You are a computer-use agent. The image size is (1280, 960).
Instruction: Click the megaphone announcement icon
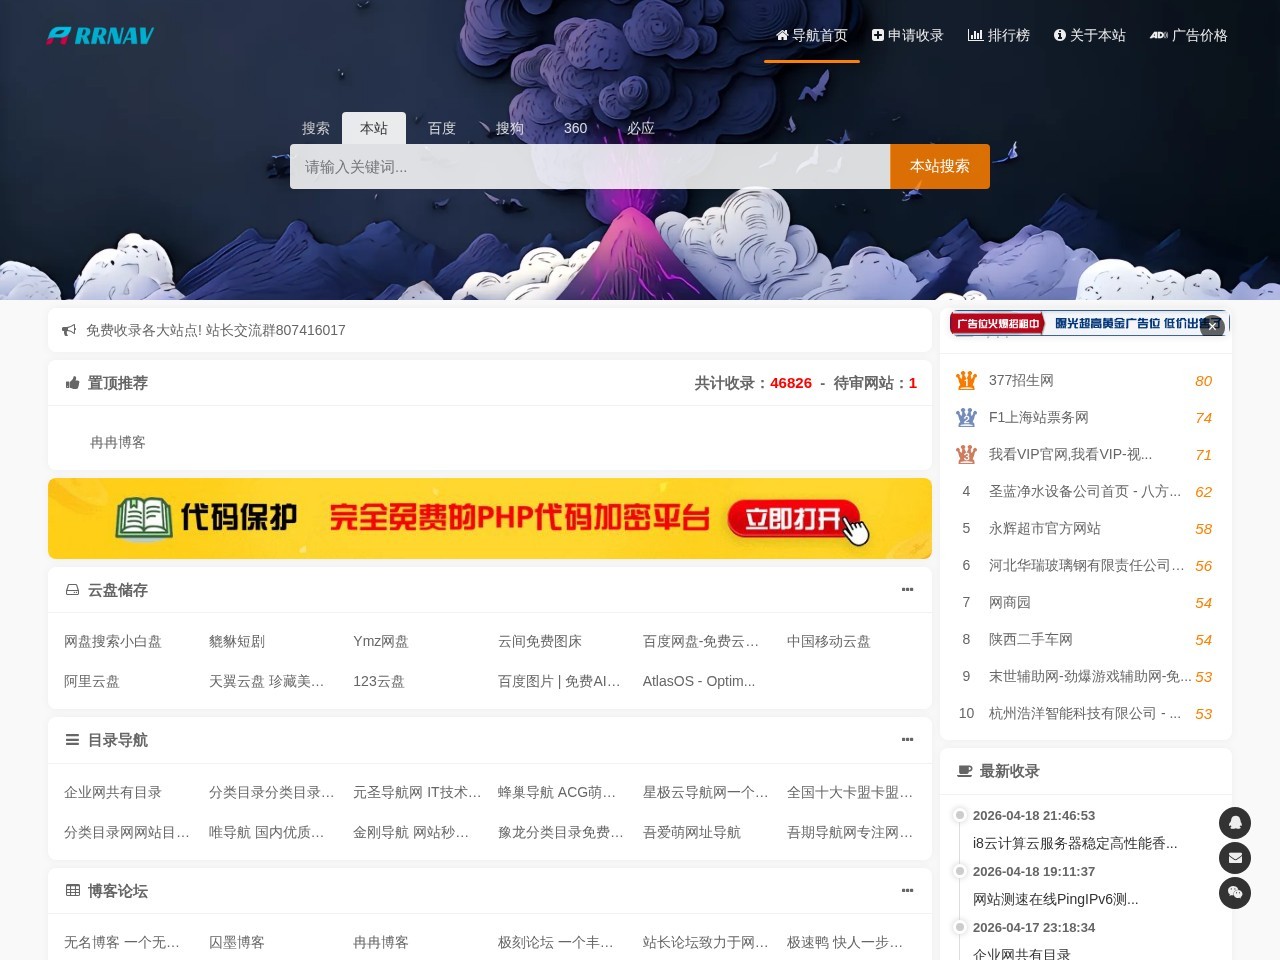[69, 330]
